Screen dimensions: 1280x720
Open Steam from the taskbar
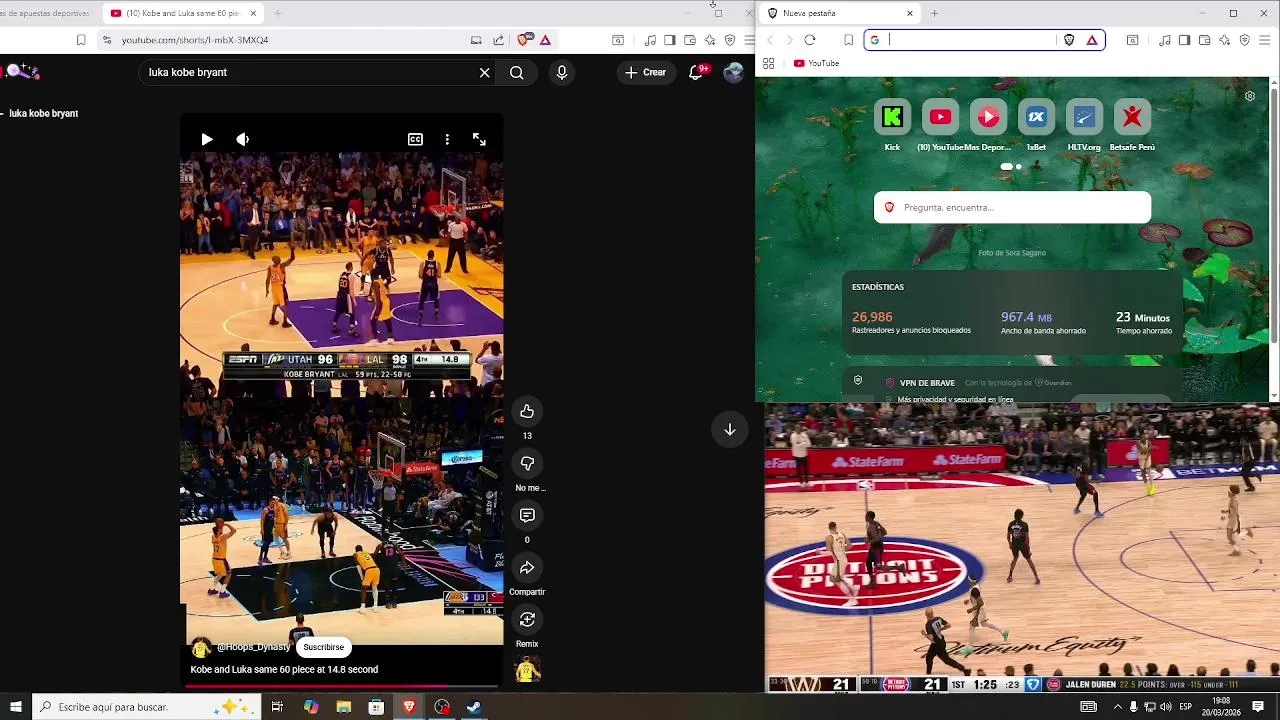coord(474,707)
